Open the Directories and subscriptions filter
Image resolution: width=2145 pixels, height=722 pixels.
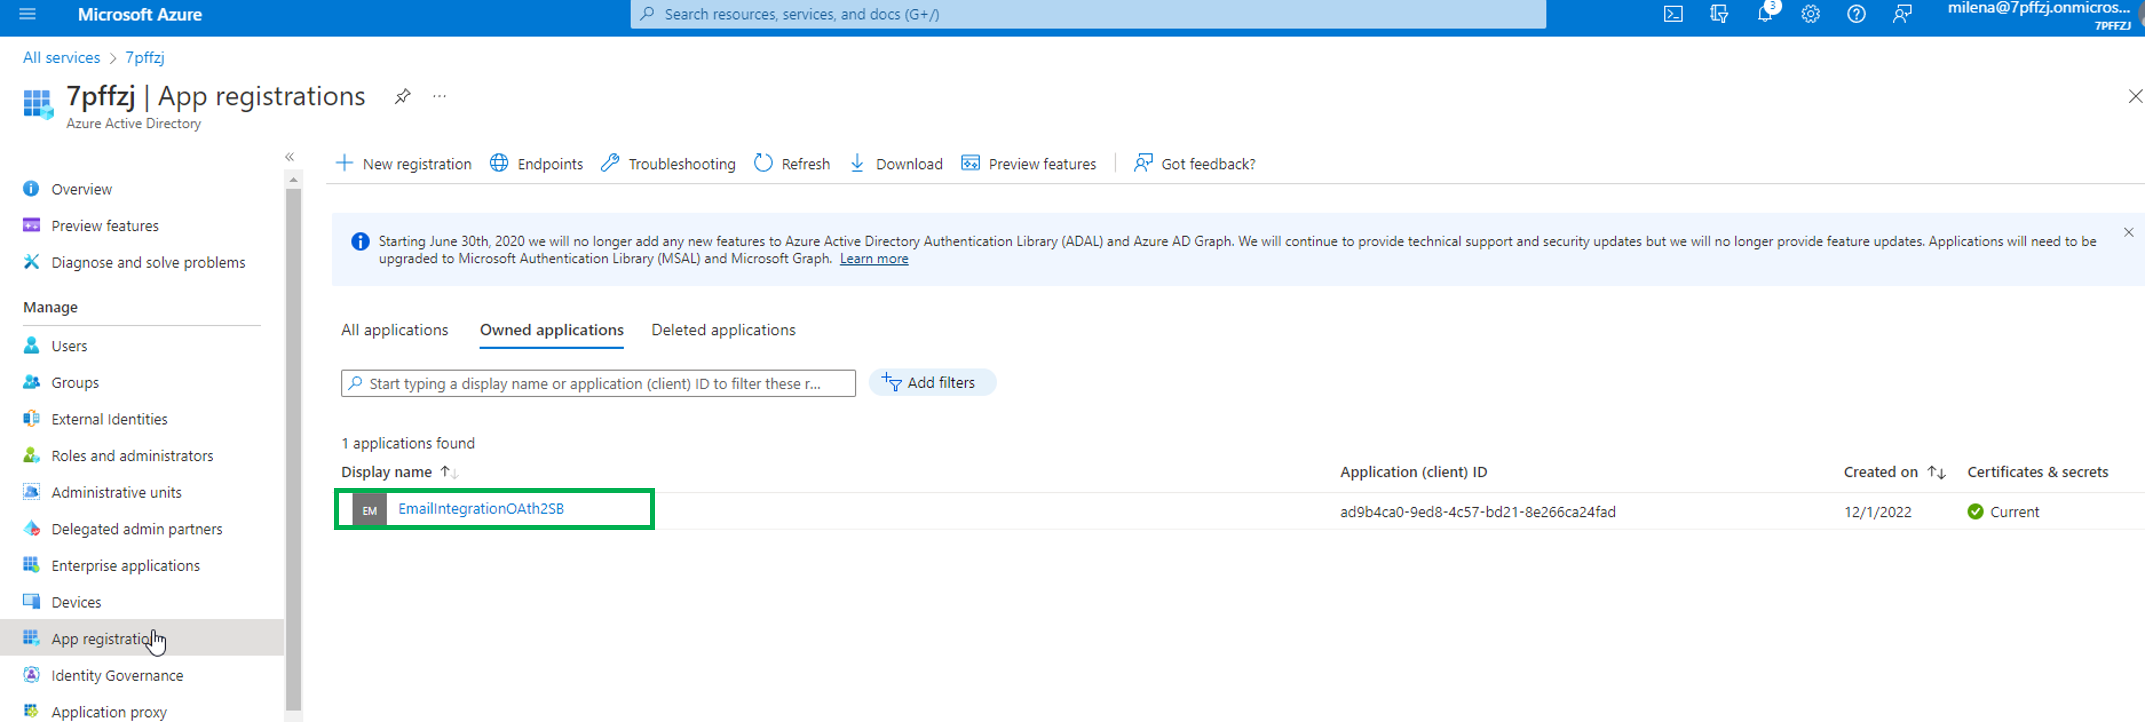(x=1719, y=14)
